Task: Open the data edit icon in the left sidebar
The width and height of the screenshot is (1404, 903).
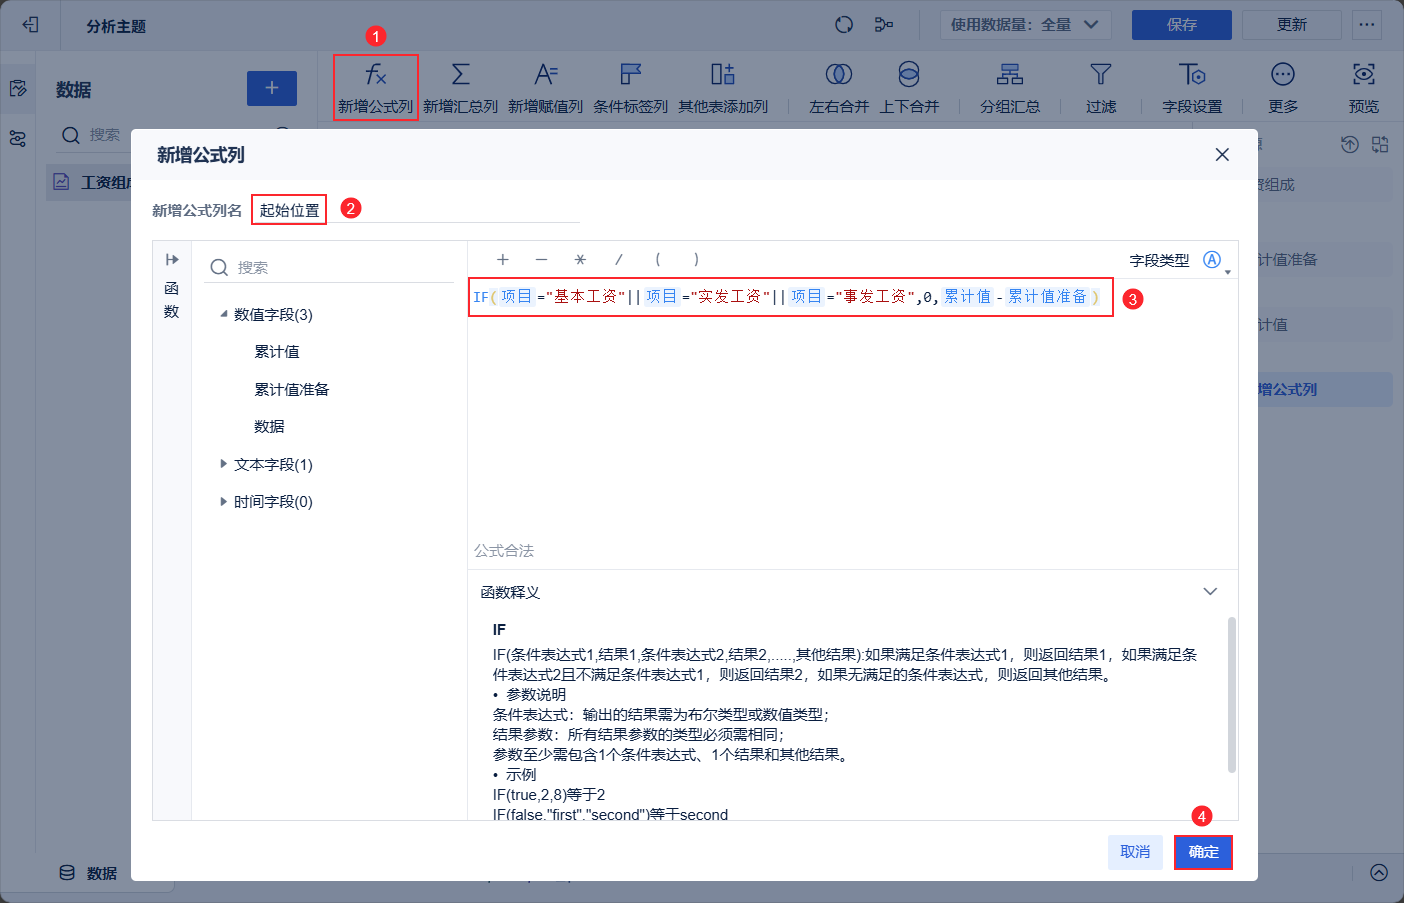Action: click(18, 88)
